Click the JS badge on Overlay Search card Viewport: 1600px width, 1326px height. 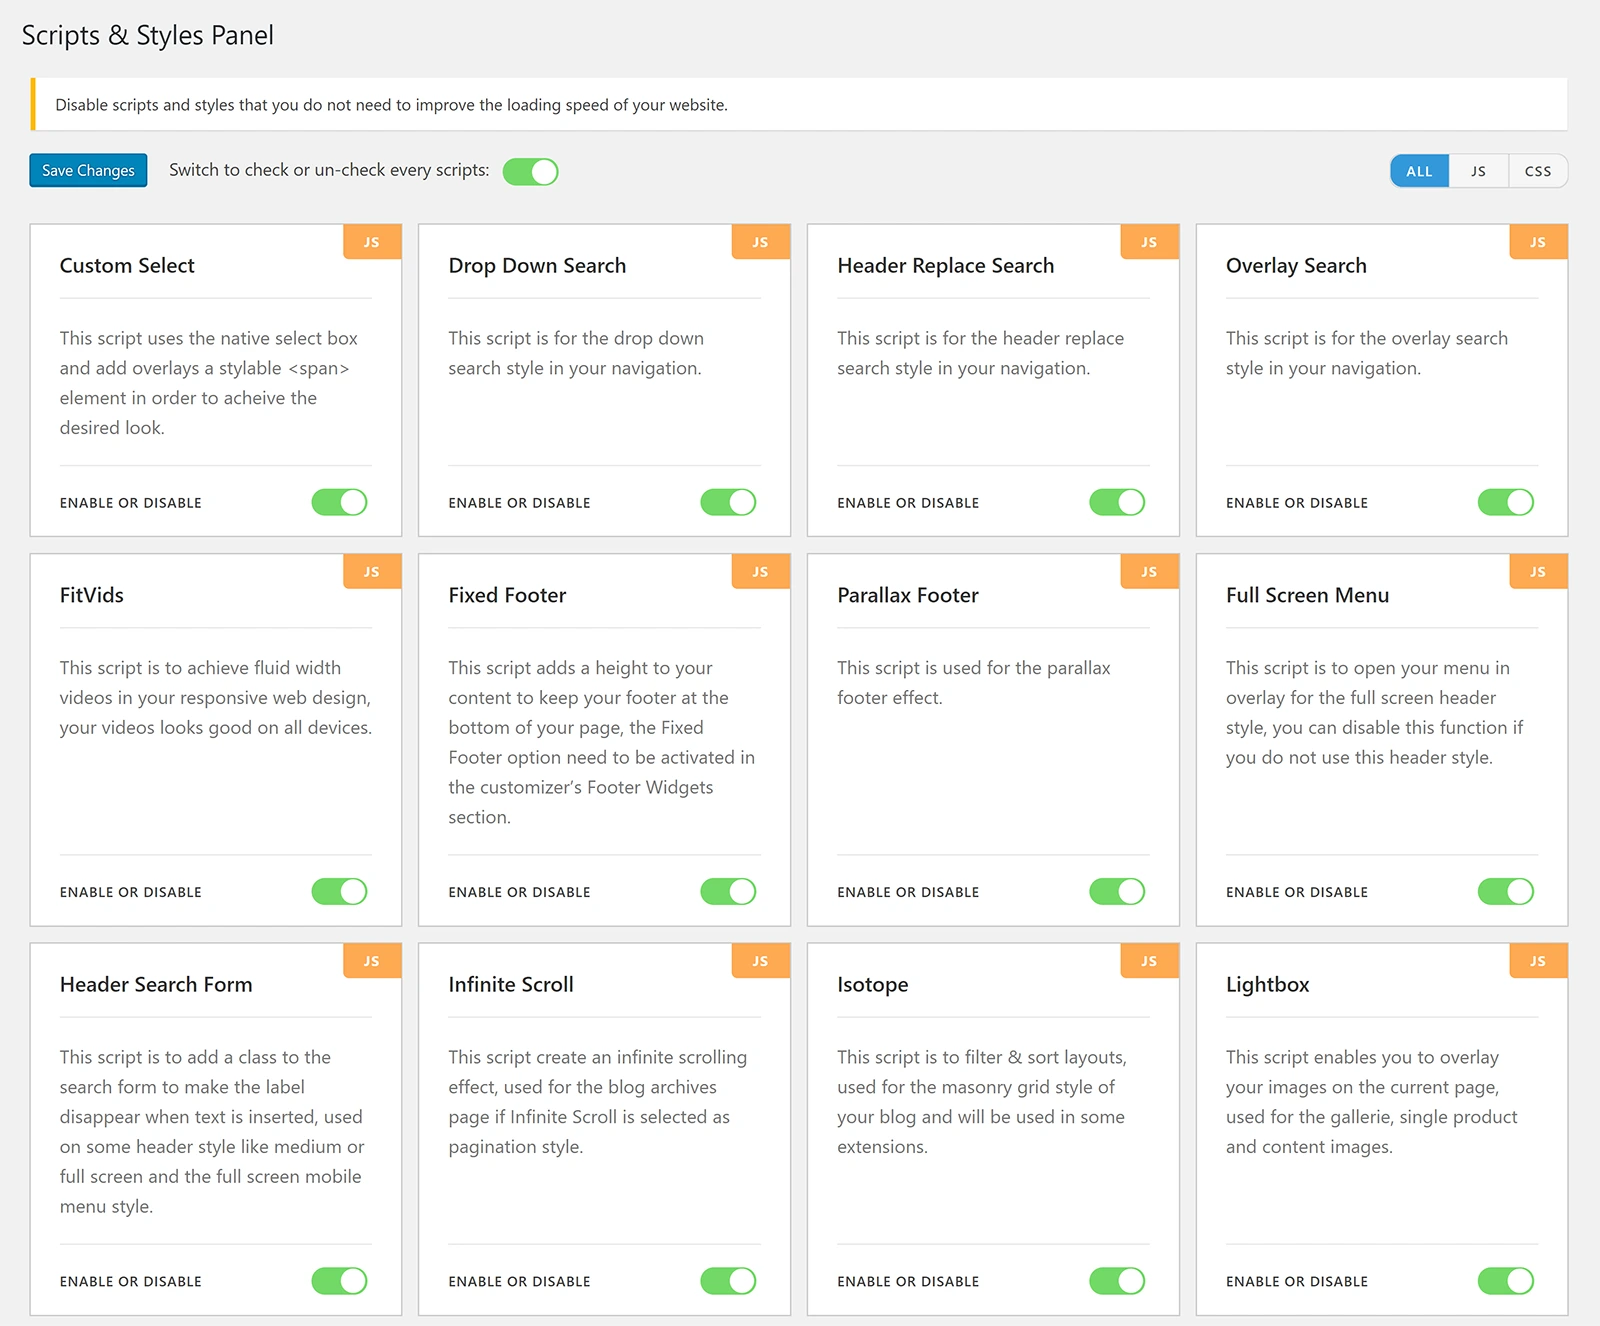1538,242
